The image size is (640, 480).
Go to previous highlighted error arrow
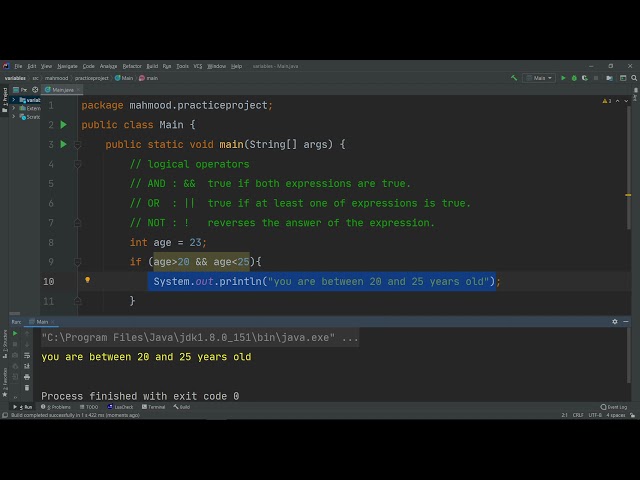point(618,101)
